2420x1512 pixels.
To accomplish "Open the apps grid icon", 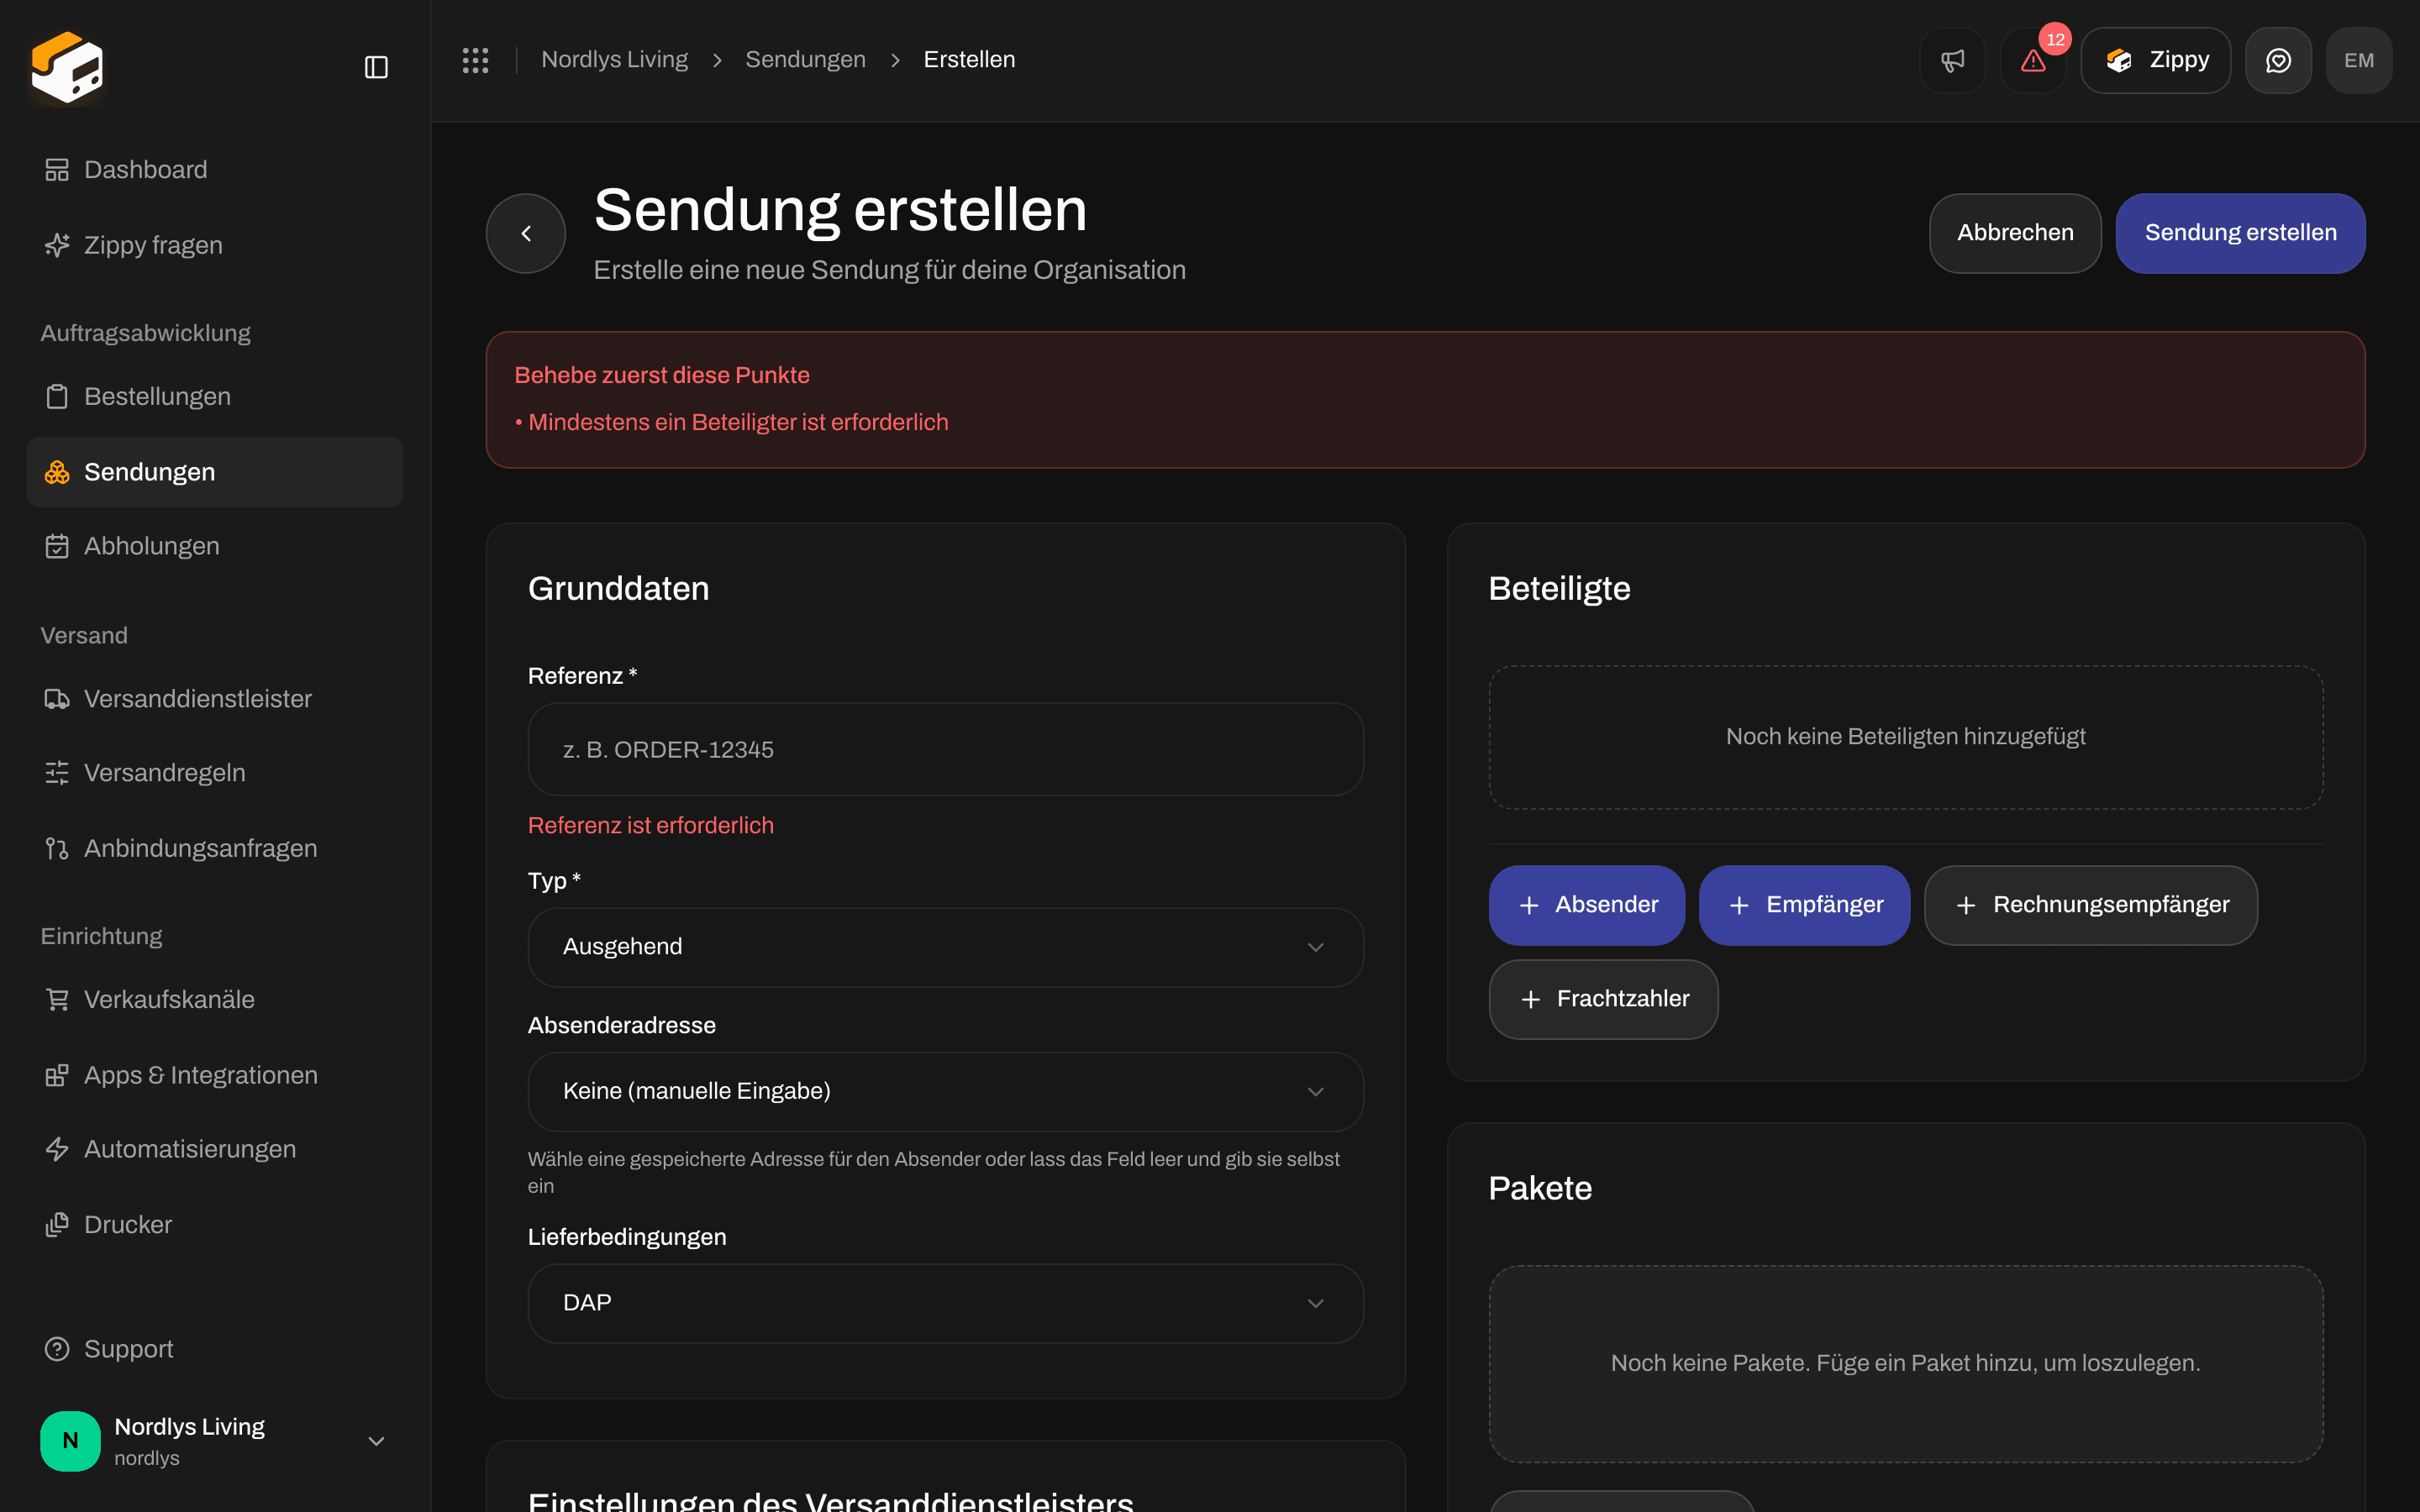I will pos(475,60).
